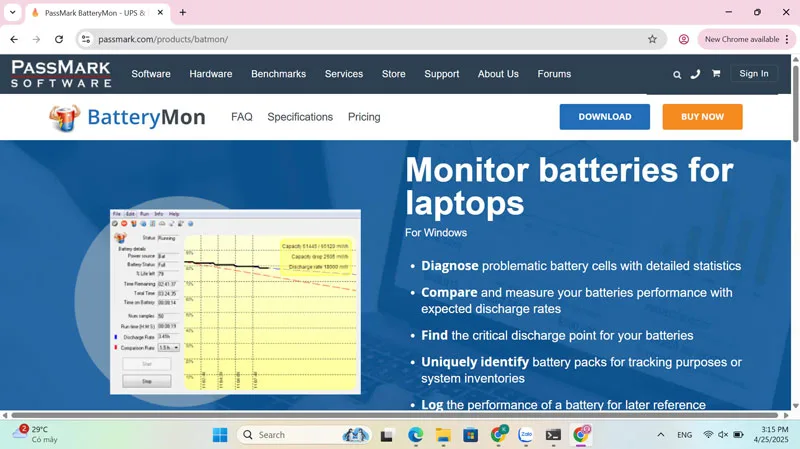The width and height of the screenshot is (800, 449).
Task: Close the PassMark BatteryMon tab
Action: coord(160,12)
